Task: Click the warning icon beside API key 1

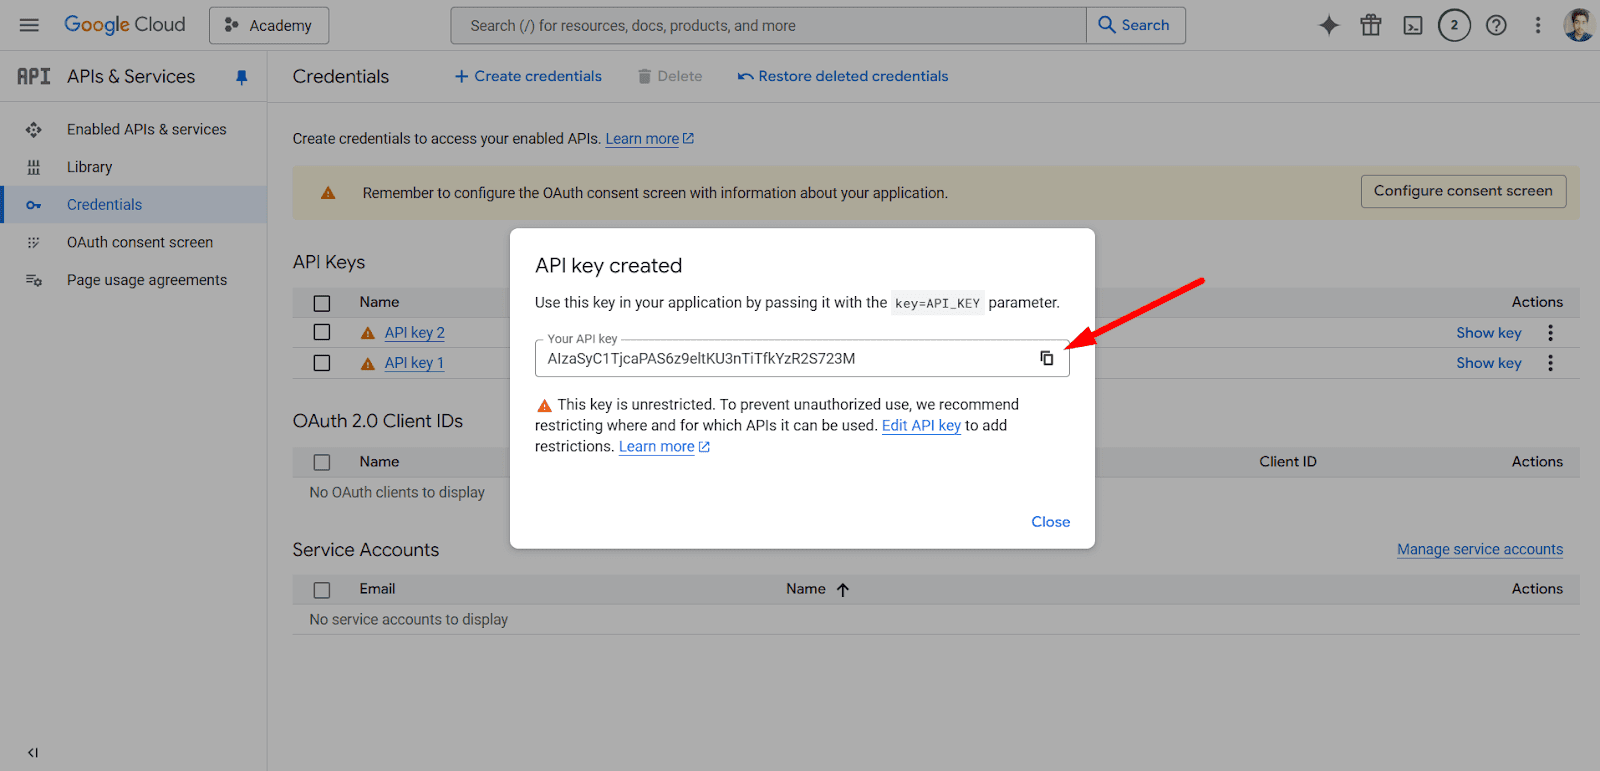Action: 368,363
